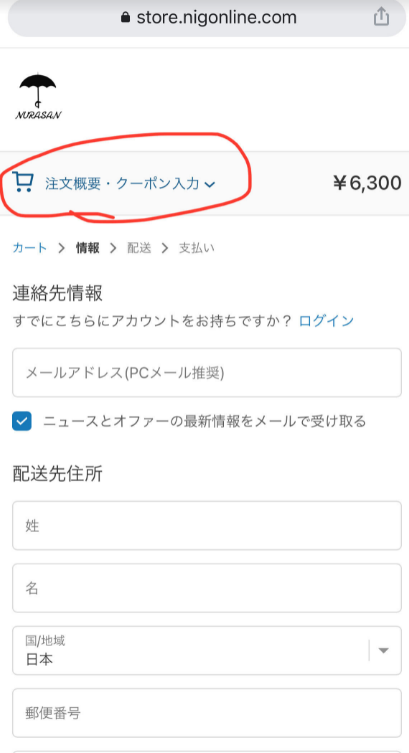Click the shopping cart icon

tap(23, 182)
